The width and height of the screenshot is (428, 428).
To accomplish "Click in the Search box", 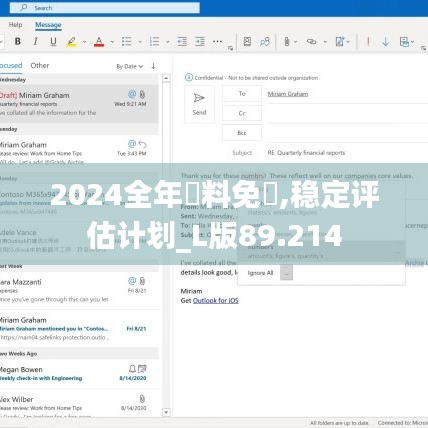I will tap(105, 8).
